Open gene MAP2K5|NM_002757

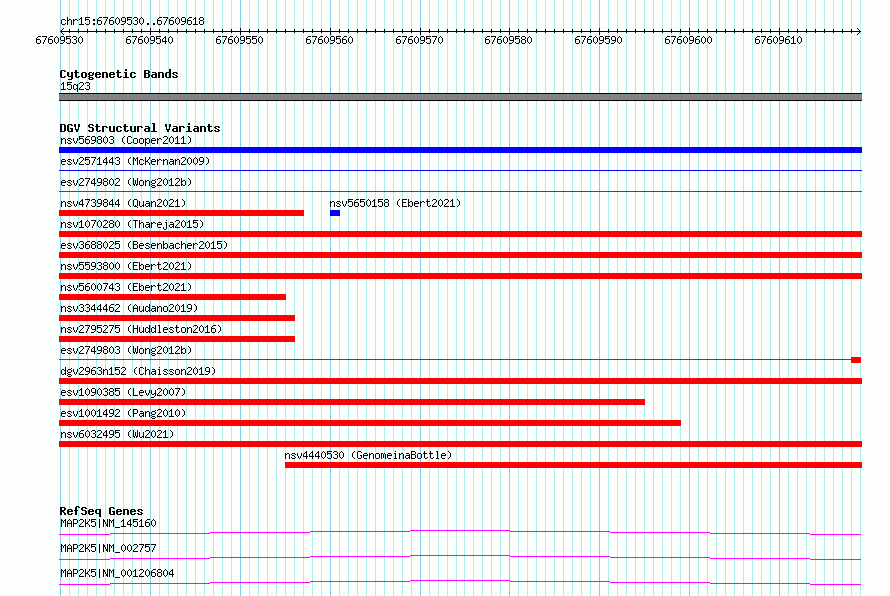coord(108,548)
